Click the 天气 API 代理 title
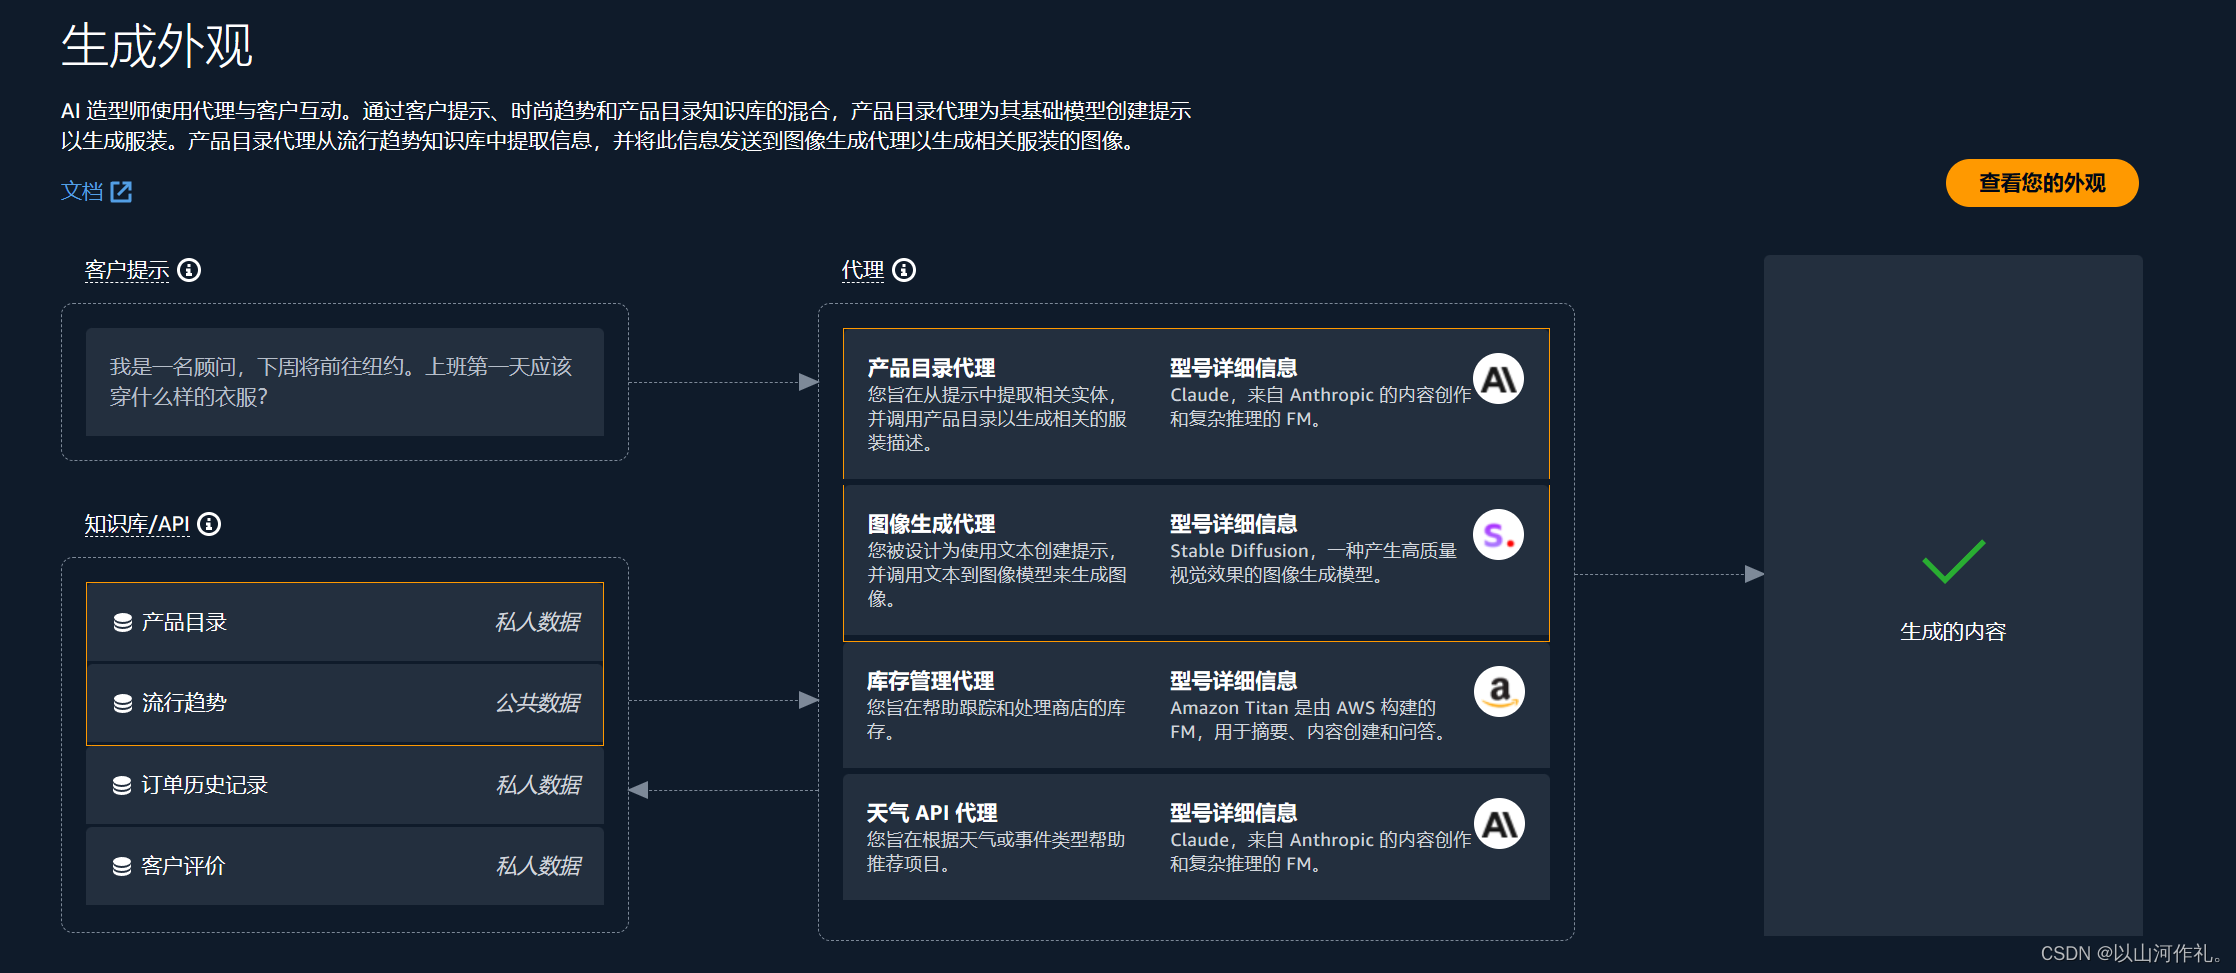Image resolution: width=2236 pixels, height=973 pixels. [x=932, y=813]
